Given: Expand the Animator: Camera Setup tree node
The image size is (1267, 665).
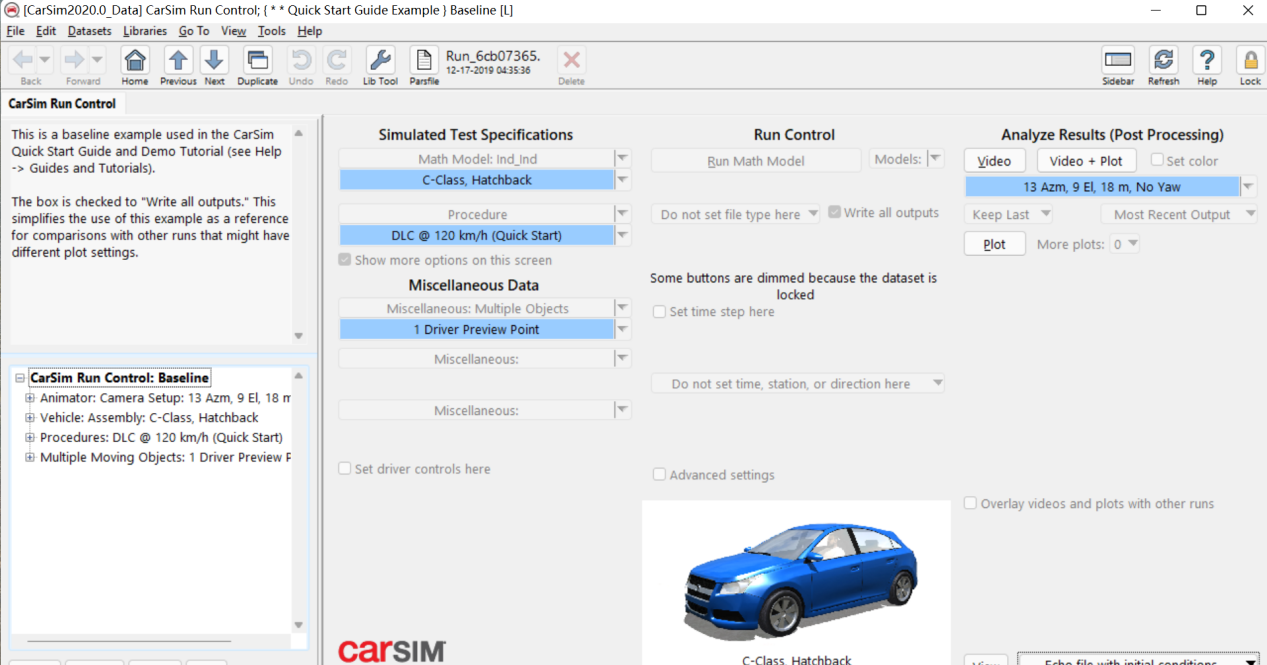Looking at the screenshot, I should (31, 398).
